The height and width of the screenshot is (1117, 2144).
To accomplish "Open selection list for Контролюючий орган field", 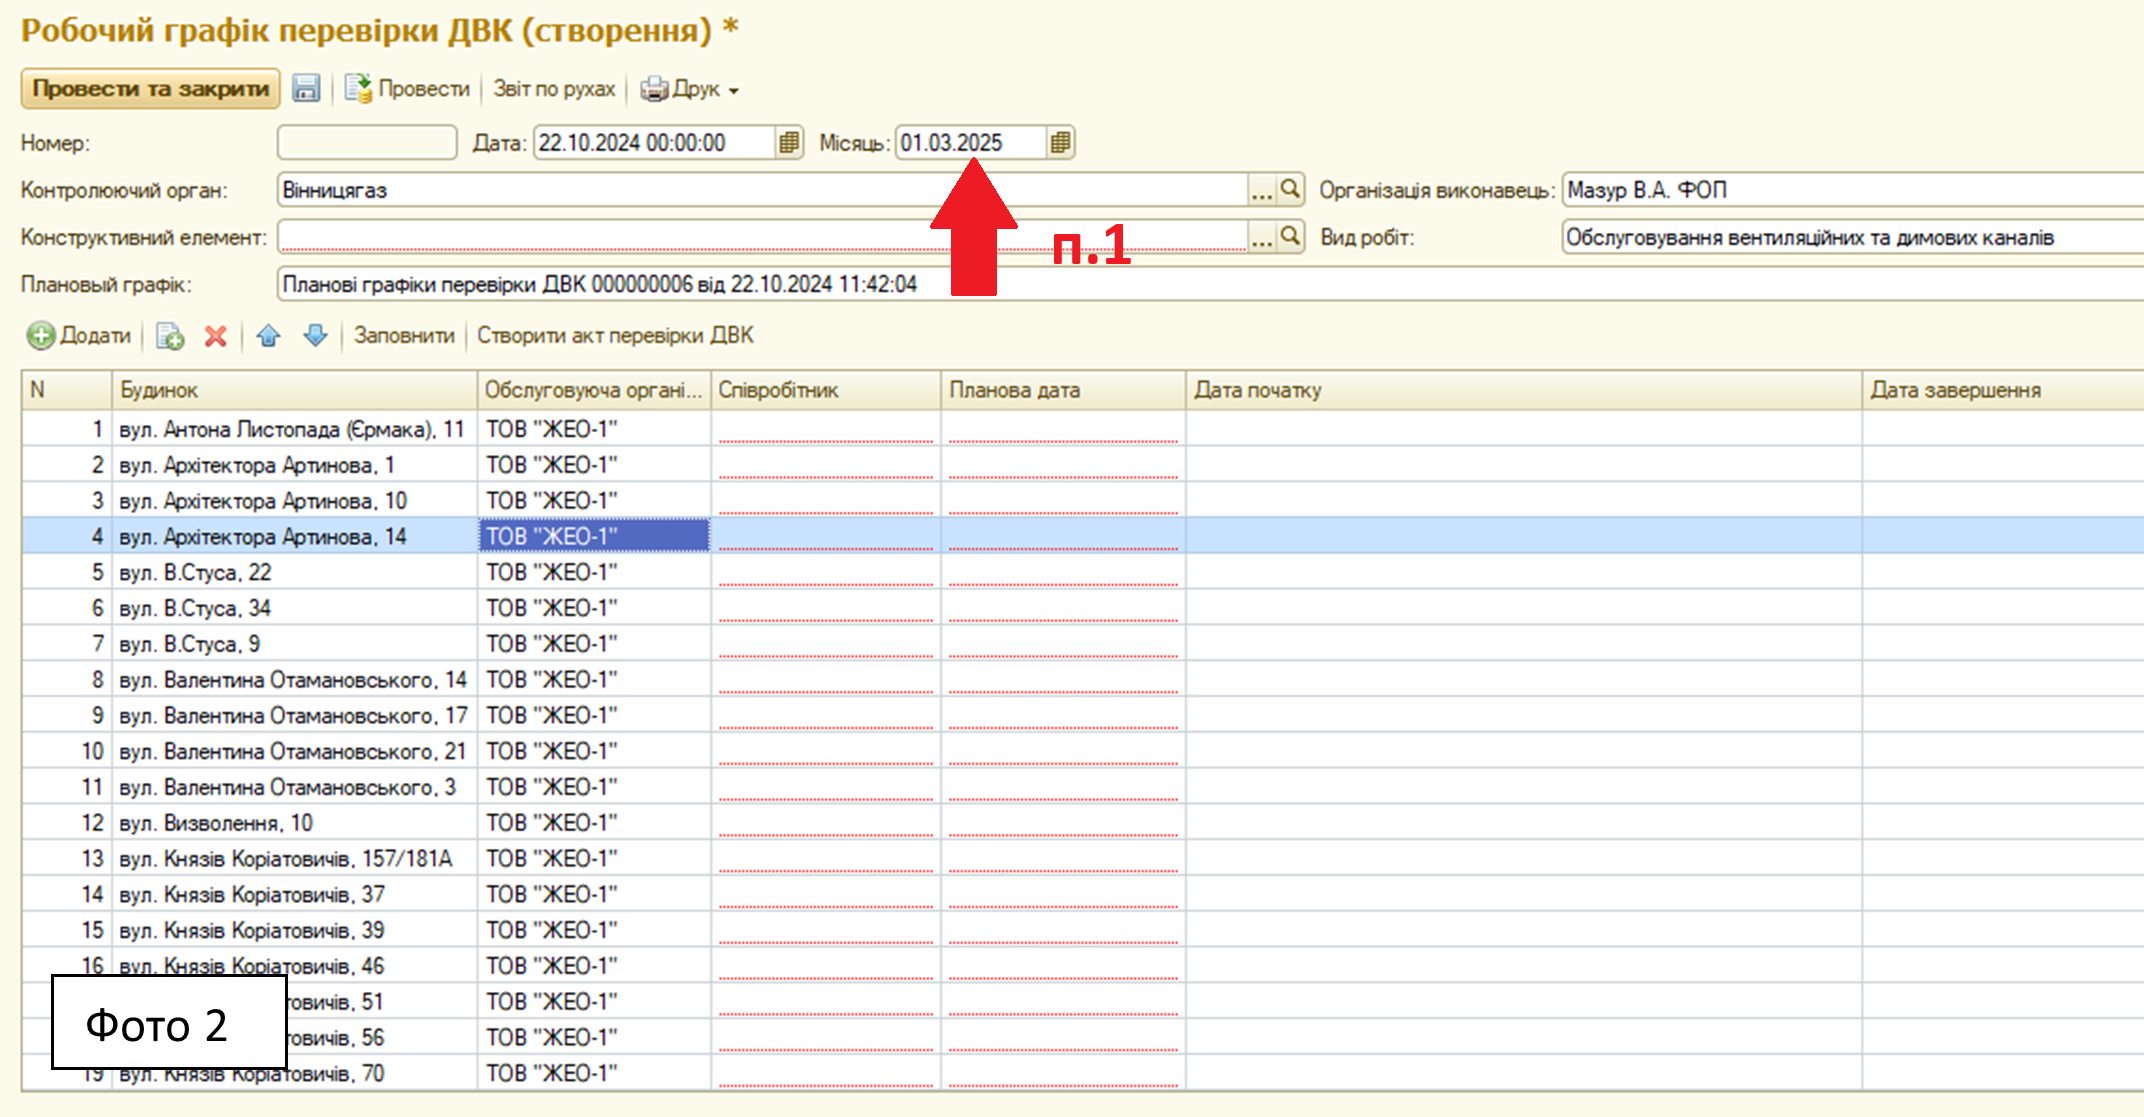I will click(1261, 190).
